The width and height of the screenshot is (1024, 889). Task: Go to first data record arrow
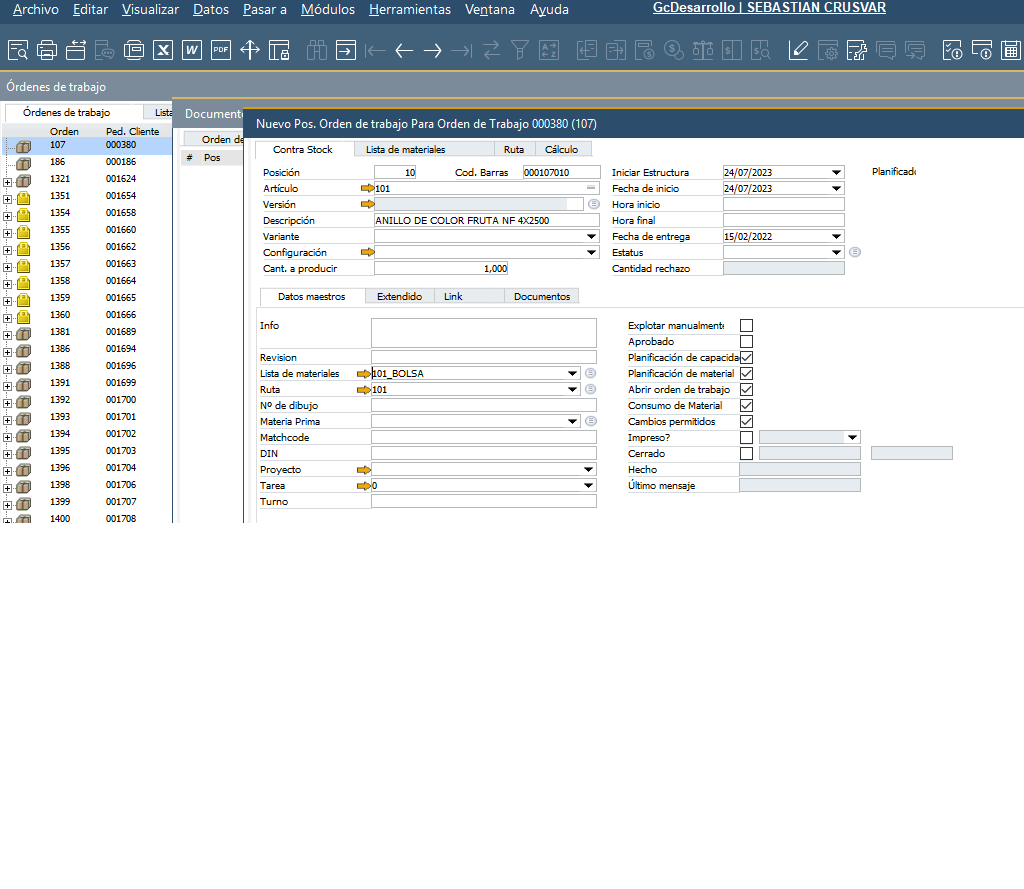click(x=375, y=50)
